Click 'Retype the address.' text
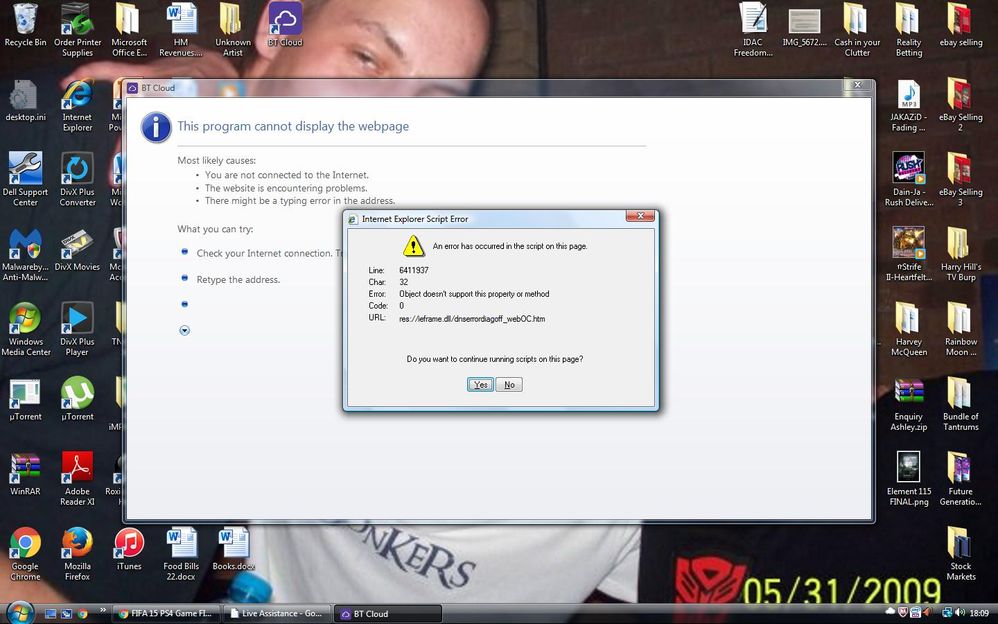 click(x=238, y=280)
